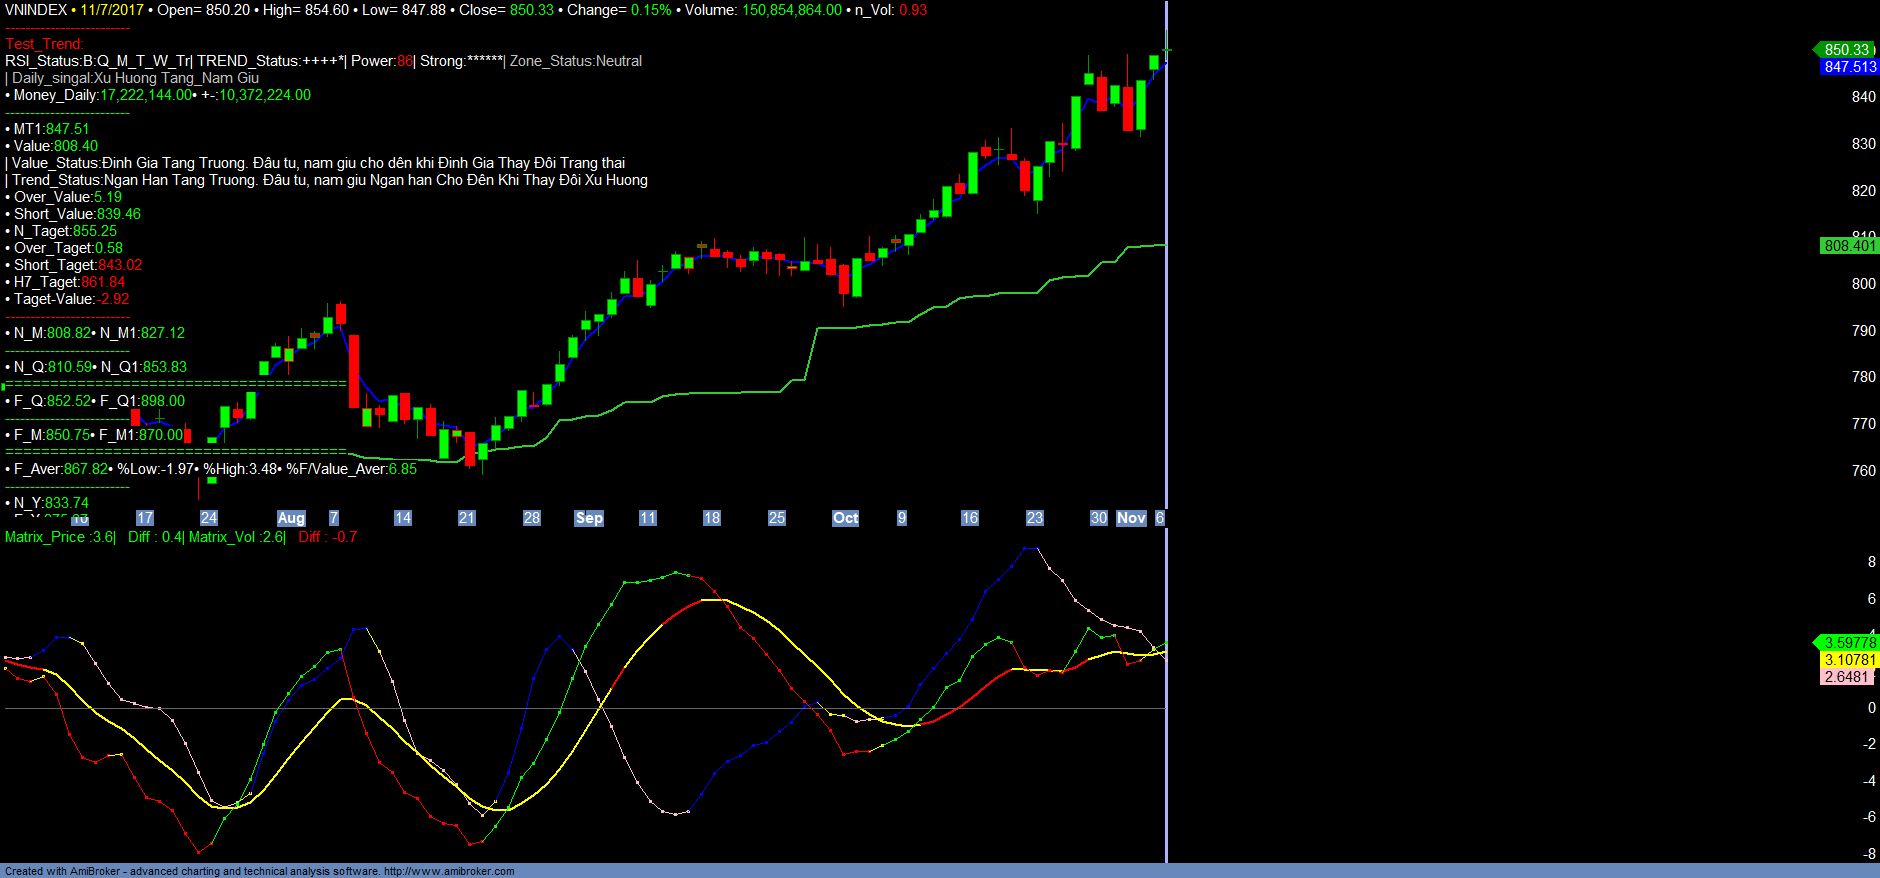Select the 24 date marker on axis
The width and height of the screenshot is (1880, 878).
(209, 518)
